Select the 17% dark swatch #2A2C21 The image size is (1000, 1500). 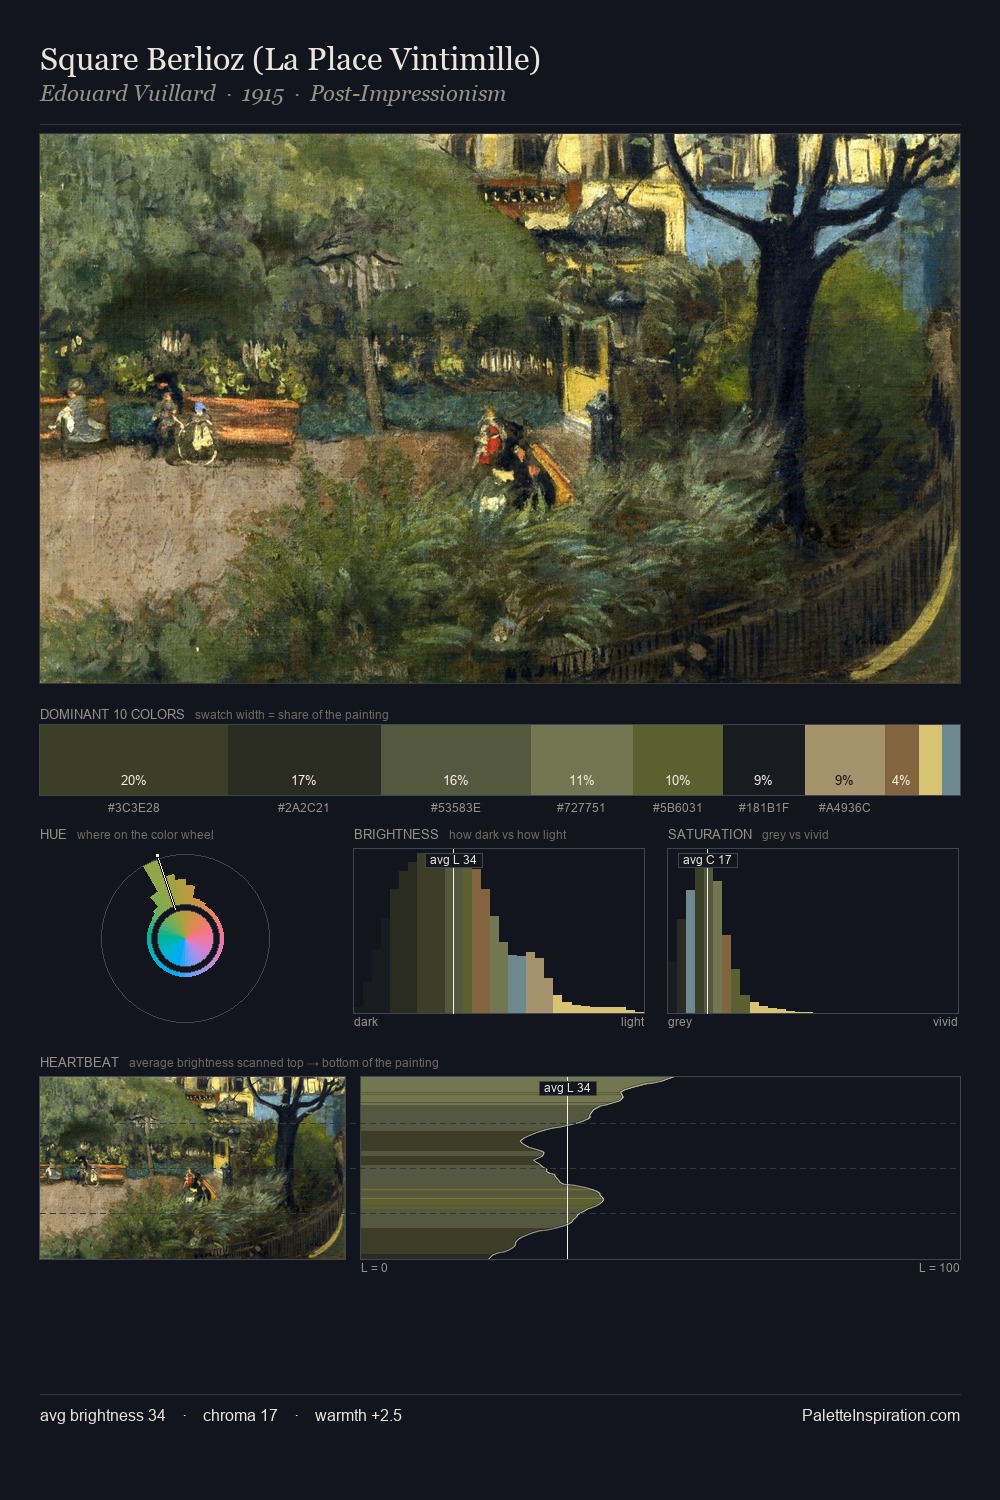pyautogui.click(x=304, y=760)
